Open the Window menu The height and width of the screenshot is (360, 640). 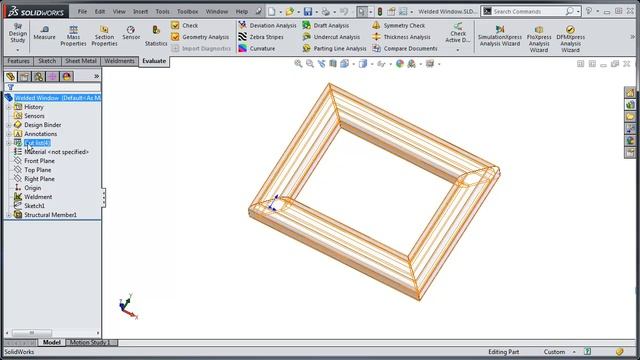(x=217, y=11)
